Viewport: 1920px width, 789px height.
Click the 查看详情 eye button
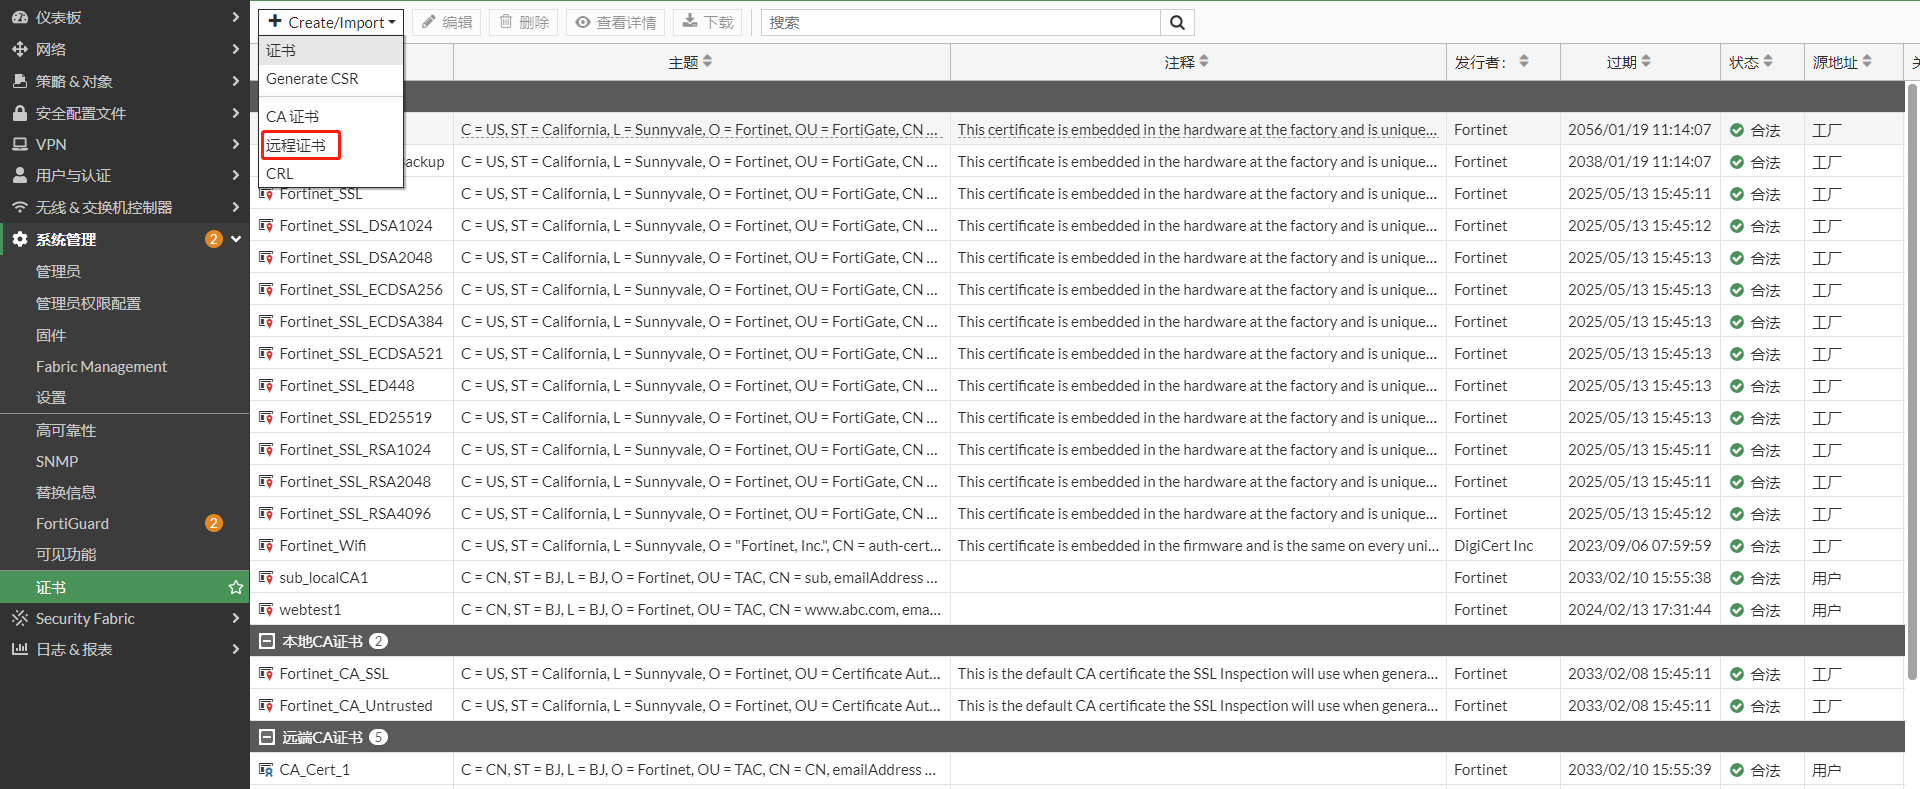[616, 22]
